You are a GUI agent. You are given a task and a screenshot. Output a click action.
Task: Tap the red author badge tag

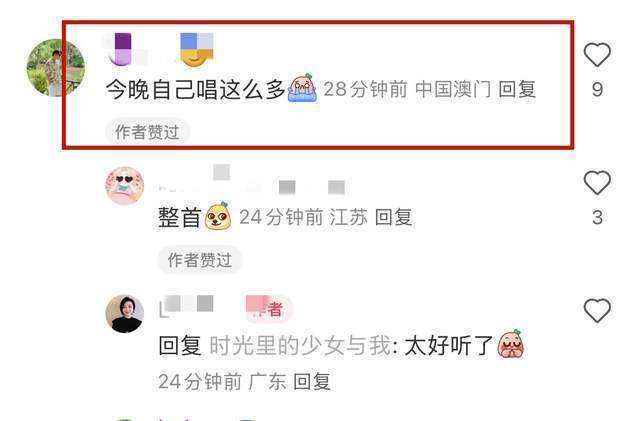pos(268,309)
